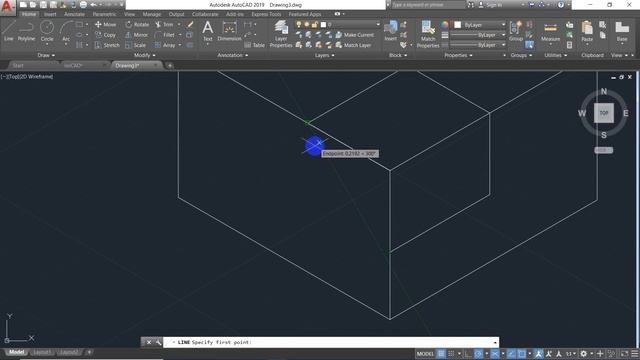640x360 pixels.
Task: Toggle MODEL space button in status bar
Action: (x=425, y=353)
